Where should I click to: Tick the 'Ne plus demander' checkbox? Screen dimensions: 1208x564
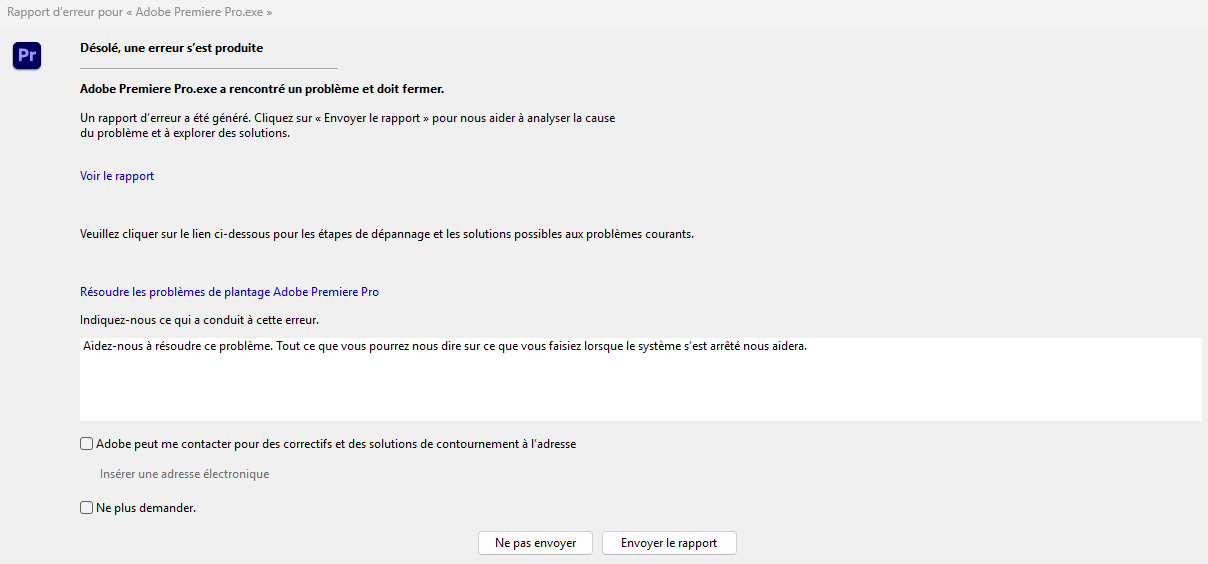pos(86,508)
